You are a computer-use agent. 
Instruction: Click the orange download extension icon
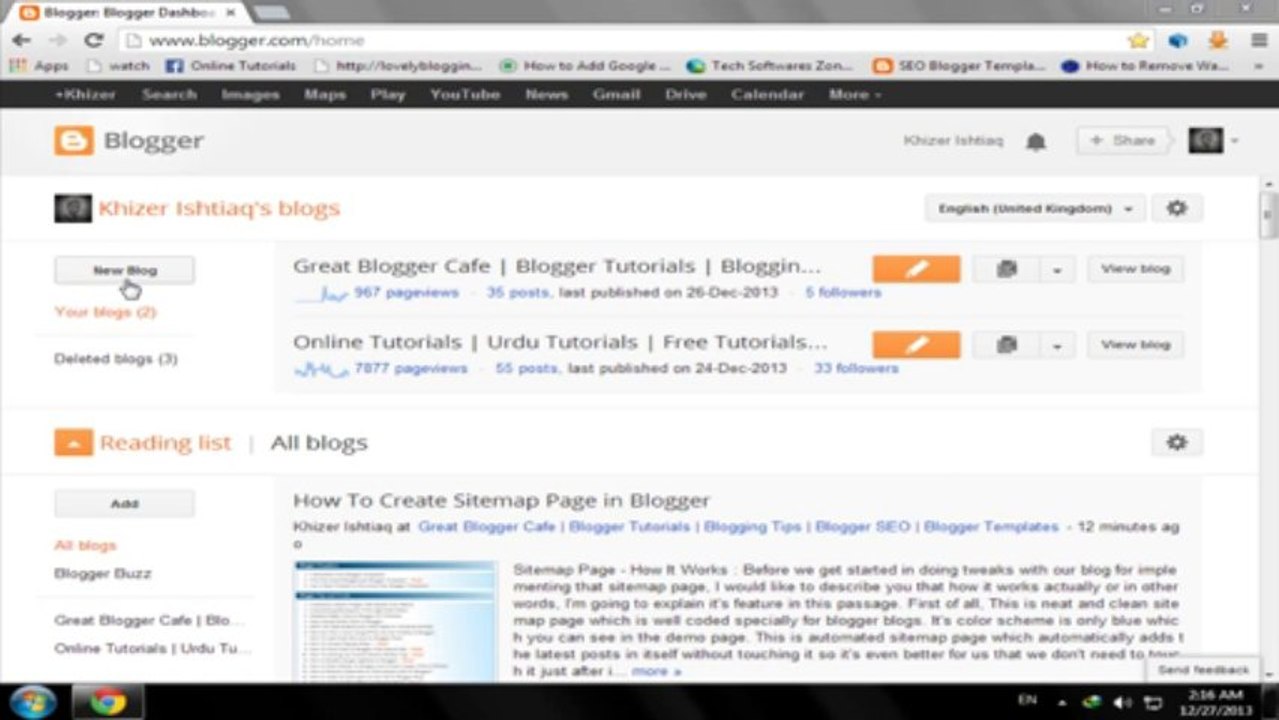coord(1218,40)
